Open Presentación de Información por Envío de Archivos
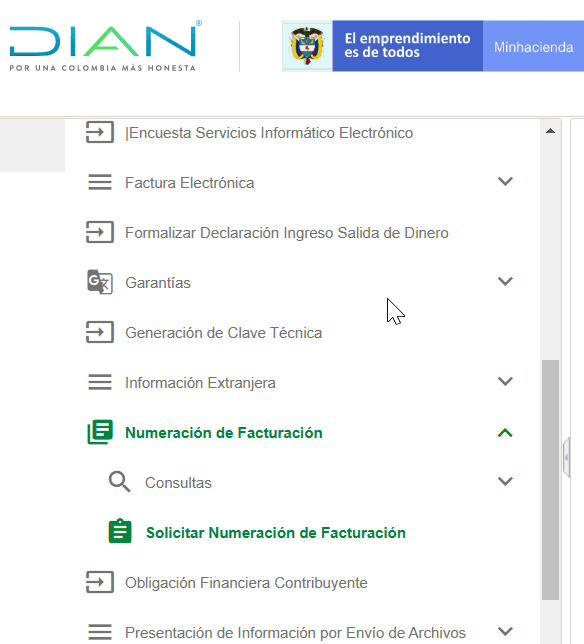Screen dimensions: 584x644 pyautogui.click(x=295, y=632)
